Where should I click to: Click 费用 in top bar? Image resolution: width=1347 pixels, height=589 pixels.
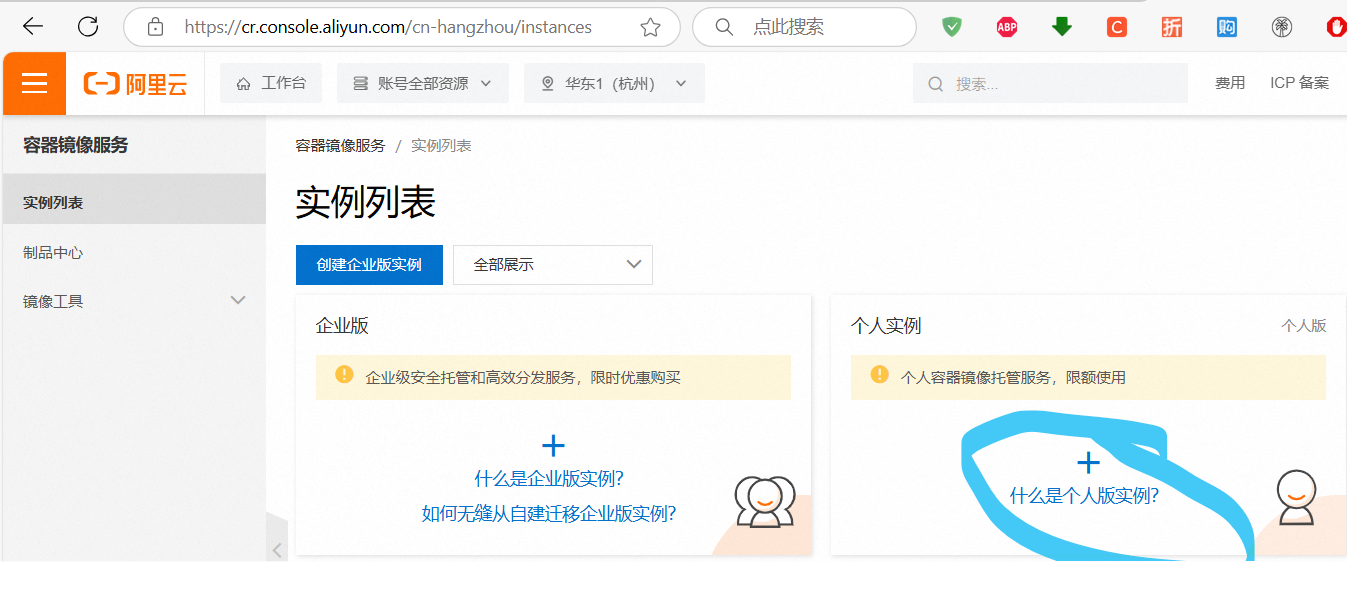coord(1230,83)
